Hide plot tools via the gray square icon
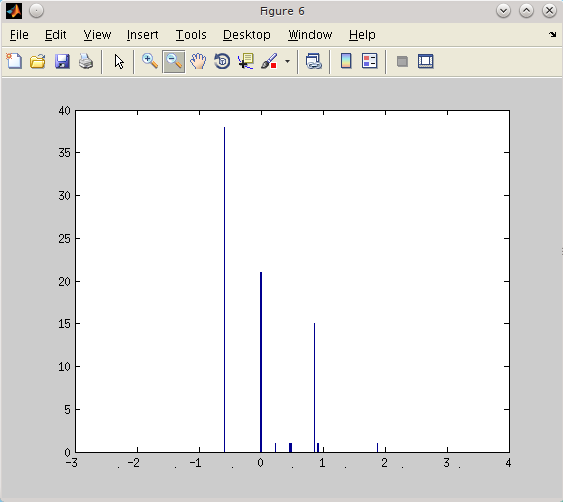The height and width of the screenshot is (502, 563). (x=402, y=61)
